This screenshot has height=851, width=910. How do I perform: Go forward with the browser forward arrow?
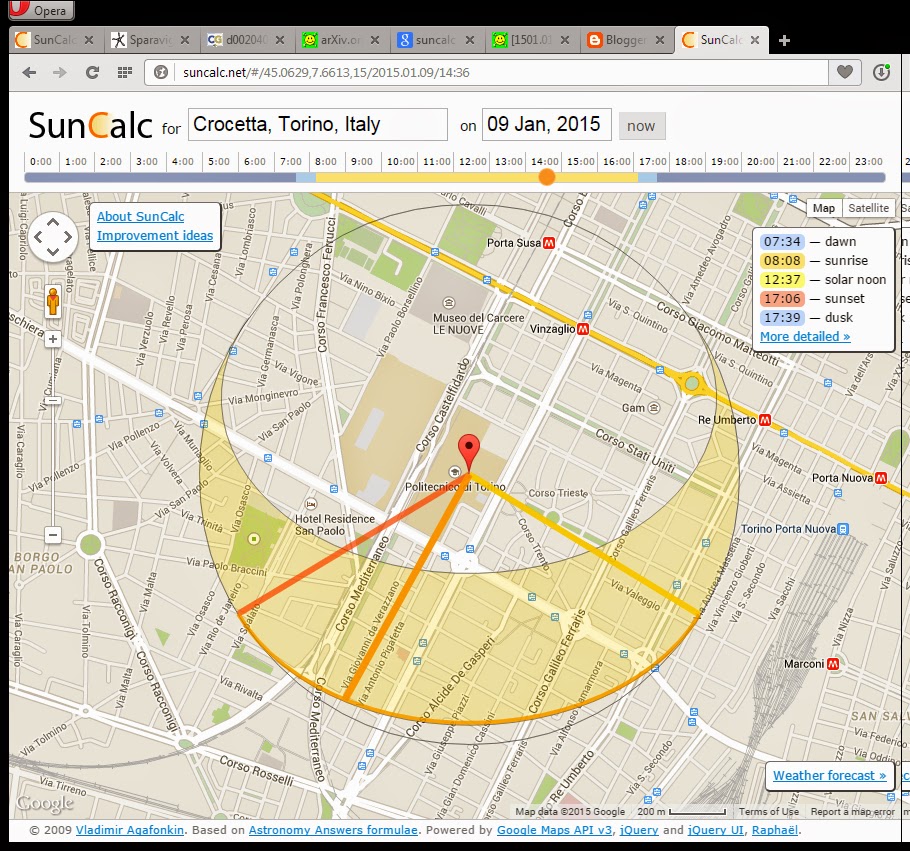tap(59, 73)
